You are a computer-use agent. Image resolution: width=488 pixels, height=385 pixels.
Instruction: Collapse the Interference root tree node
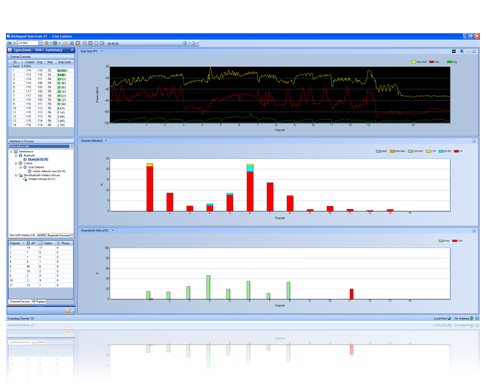[11, 152]
